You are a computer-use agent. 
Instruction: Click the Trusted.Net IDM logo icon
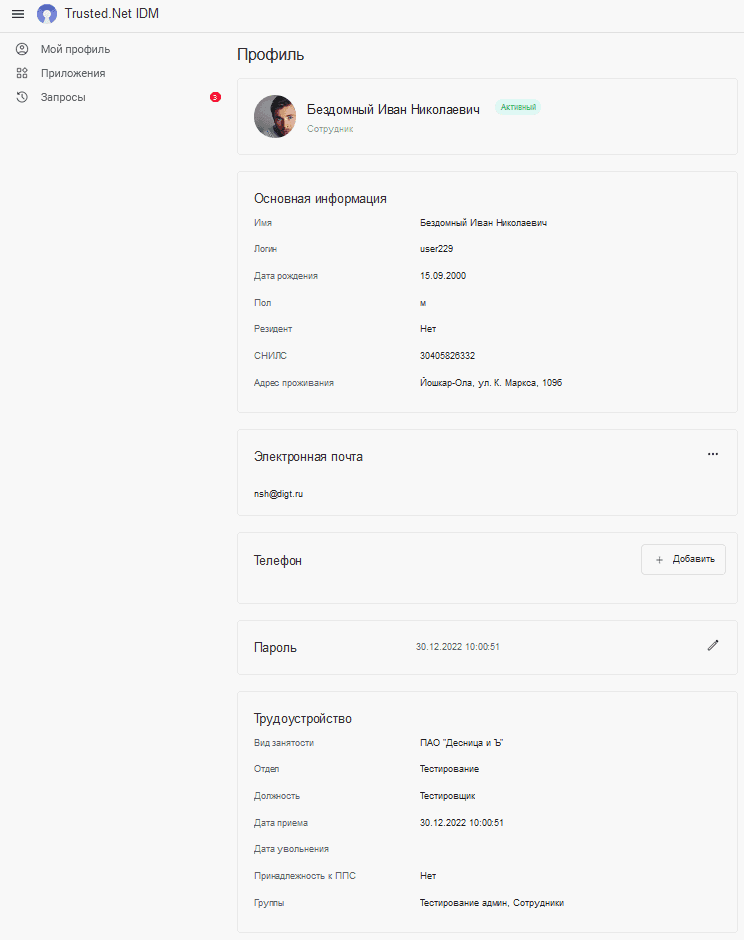(47, 14)
